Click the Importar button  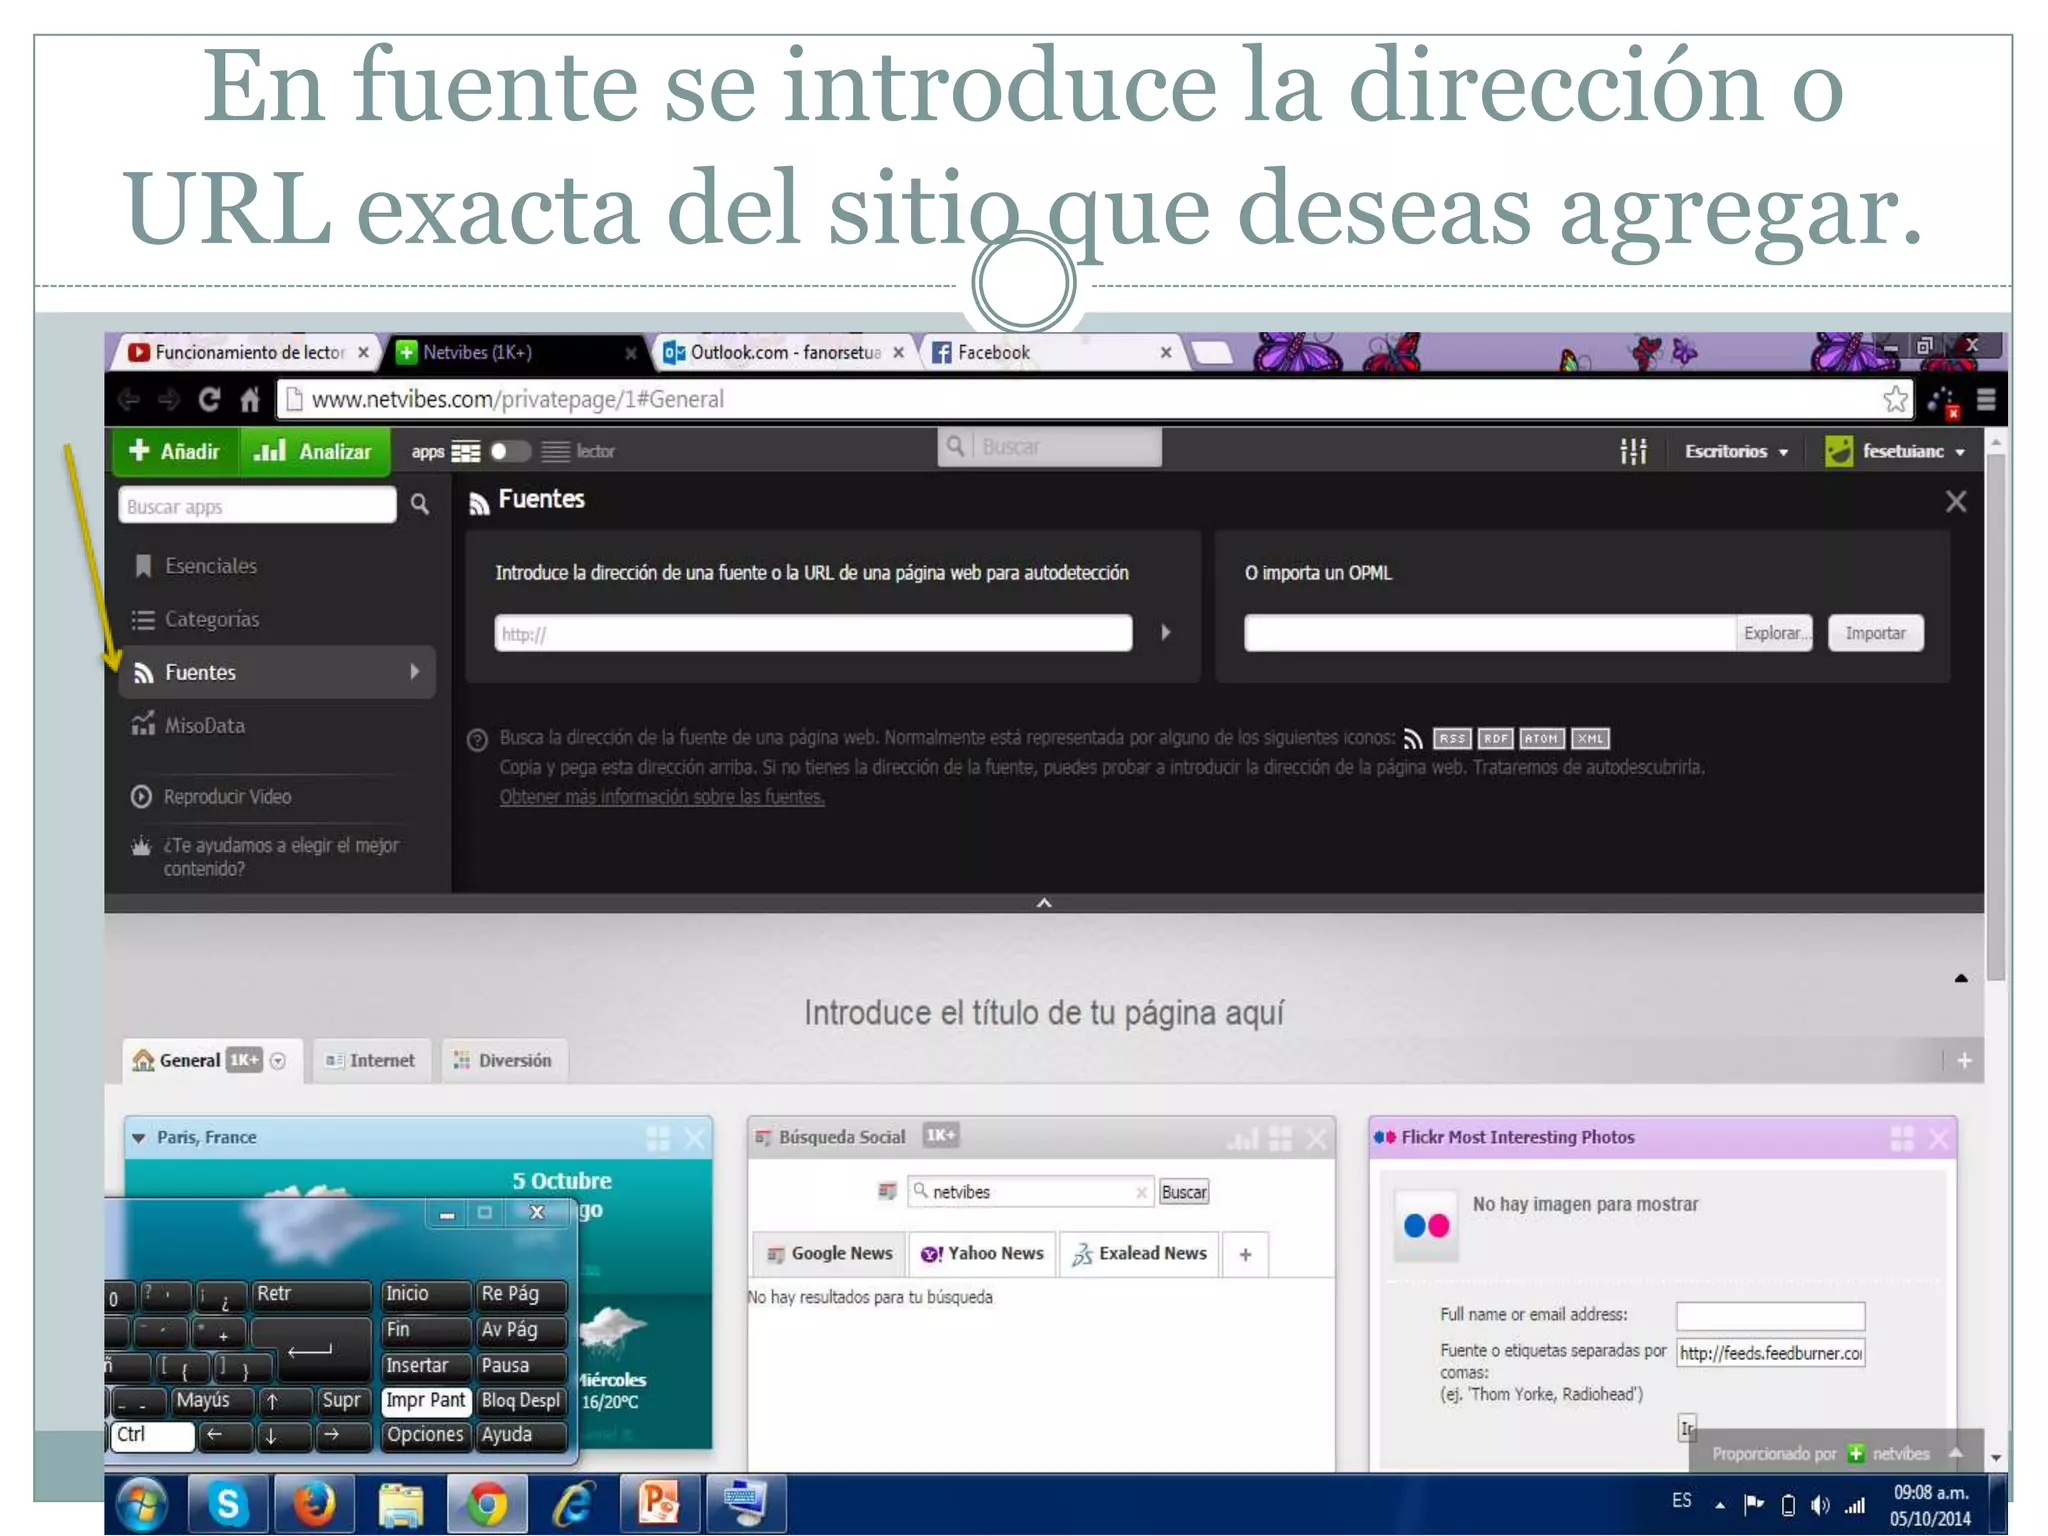[x=1875, y=633]
